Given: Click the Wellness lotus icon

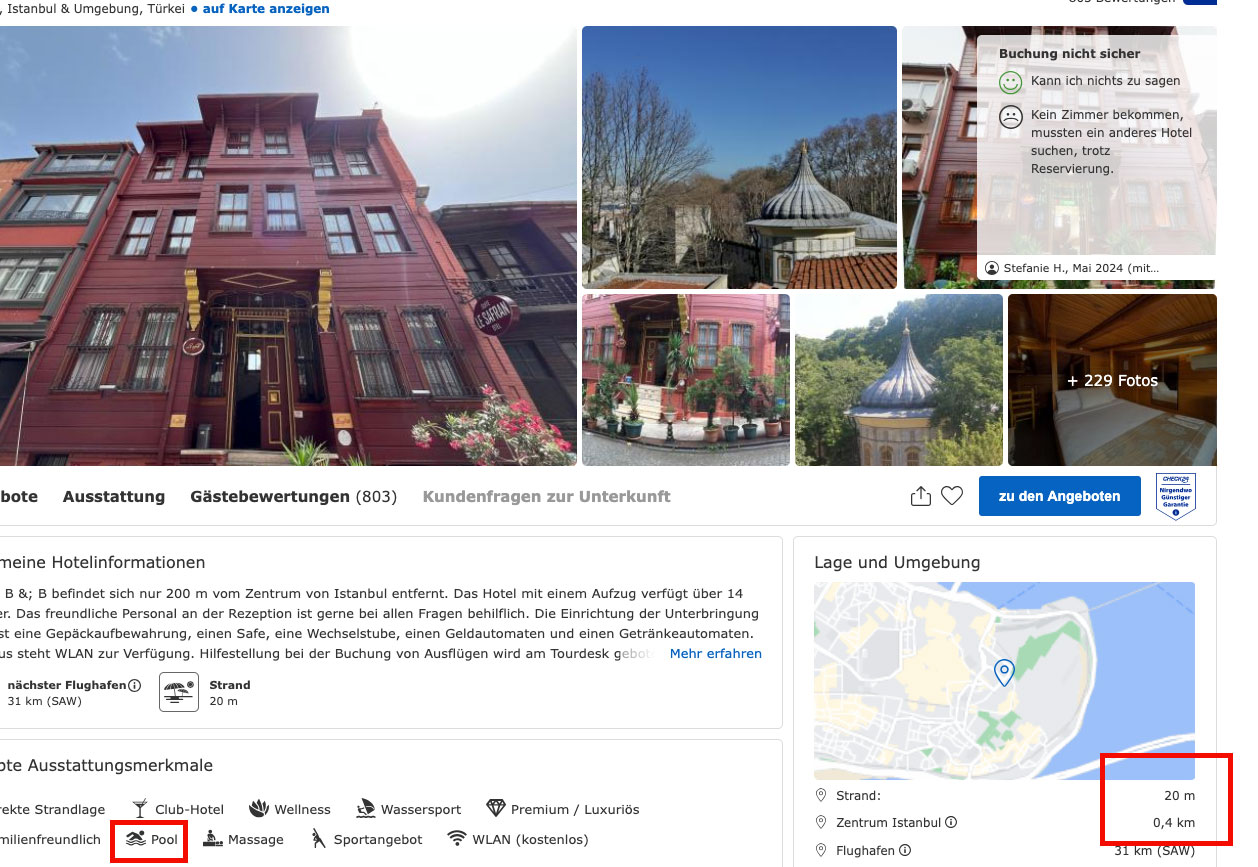Looking at the screenshot, I should [x=259, y=808].
